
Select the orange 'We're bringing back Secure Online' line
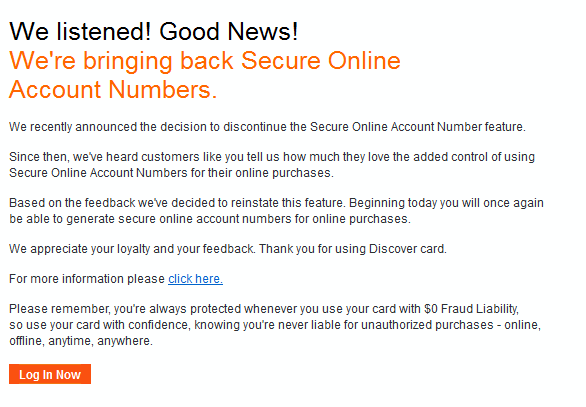(205, 61)
